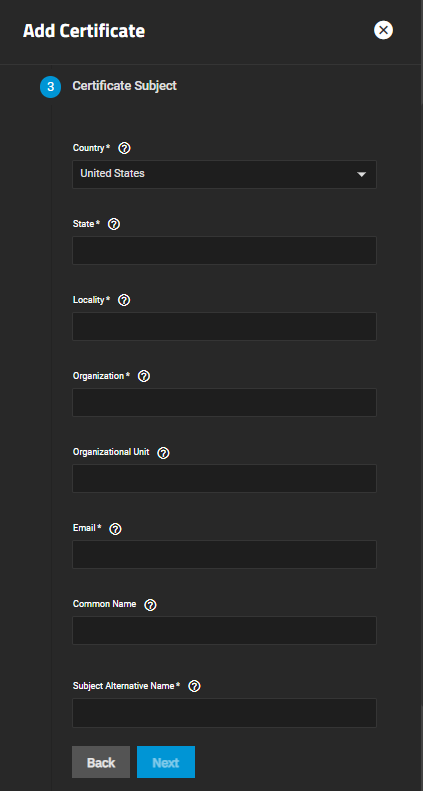Screen dimensions: 423x791
Task: View the Organization field help icon
Action: (x=144, y=376)
